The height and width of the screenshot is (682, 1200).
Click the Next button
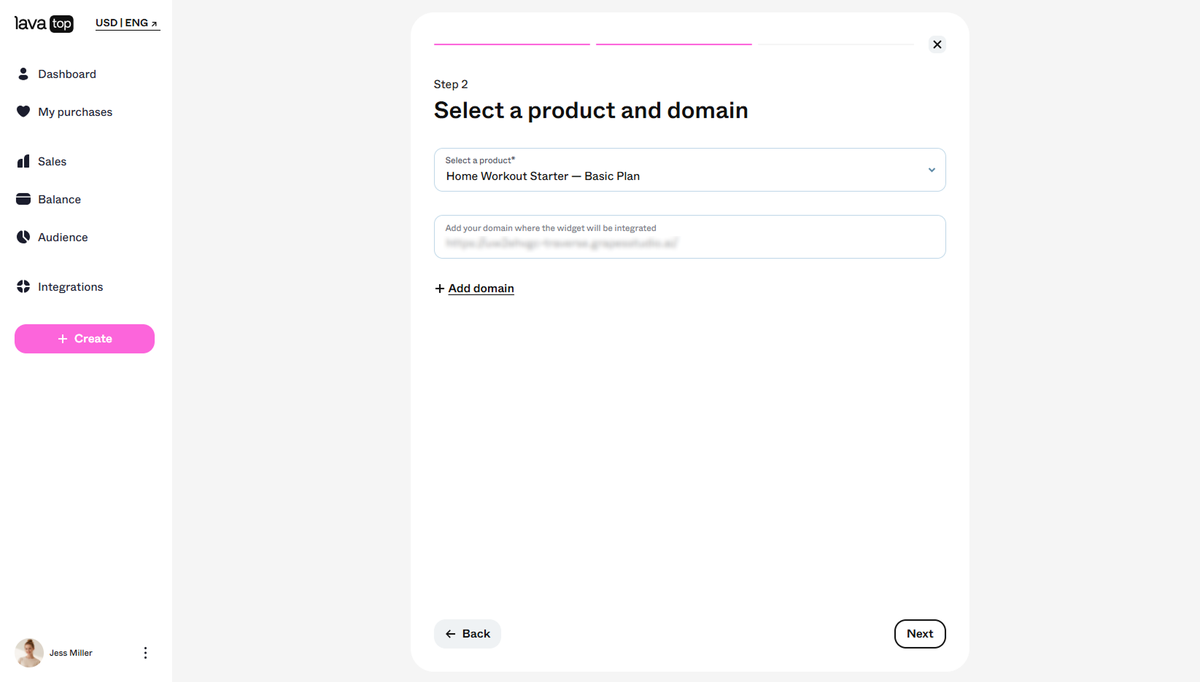pyautogui.click(x=920, y=634)
